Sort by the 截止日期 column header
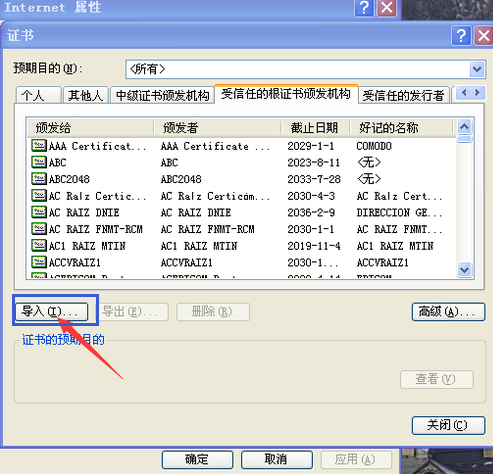This screenshot has height=474, width=493. tap(314, 128)
